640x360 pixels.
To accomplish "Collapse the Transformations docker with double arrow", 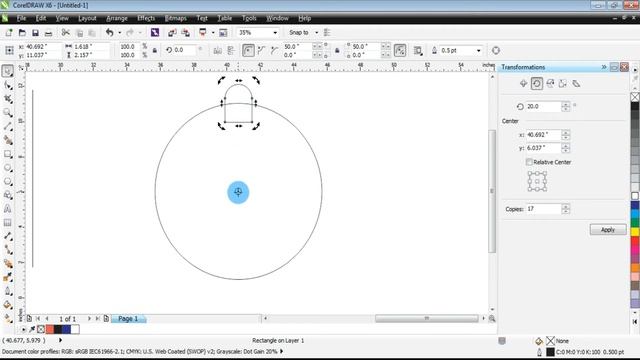I will [604, 67].
